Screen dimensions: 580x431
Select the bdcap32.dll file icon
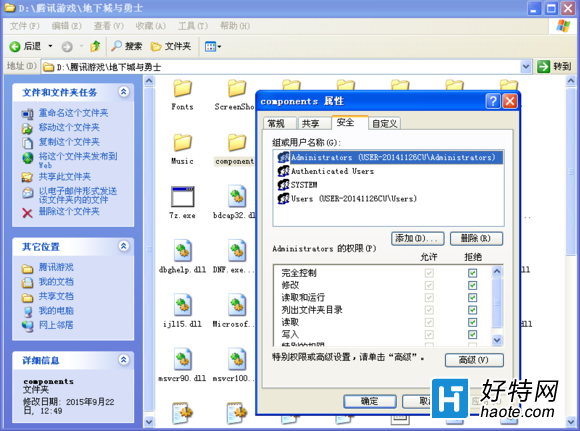[237, 196]
